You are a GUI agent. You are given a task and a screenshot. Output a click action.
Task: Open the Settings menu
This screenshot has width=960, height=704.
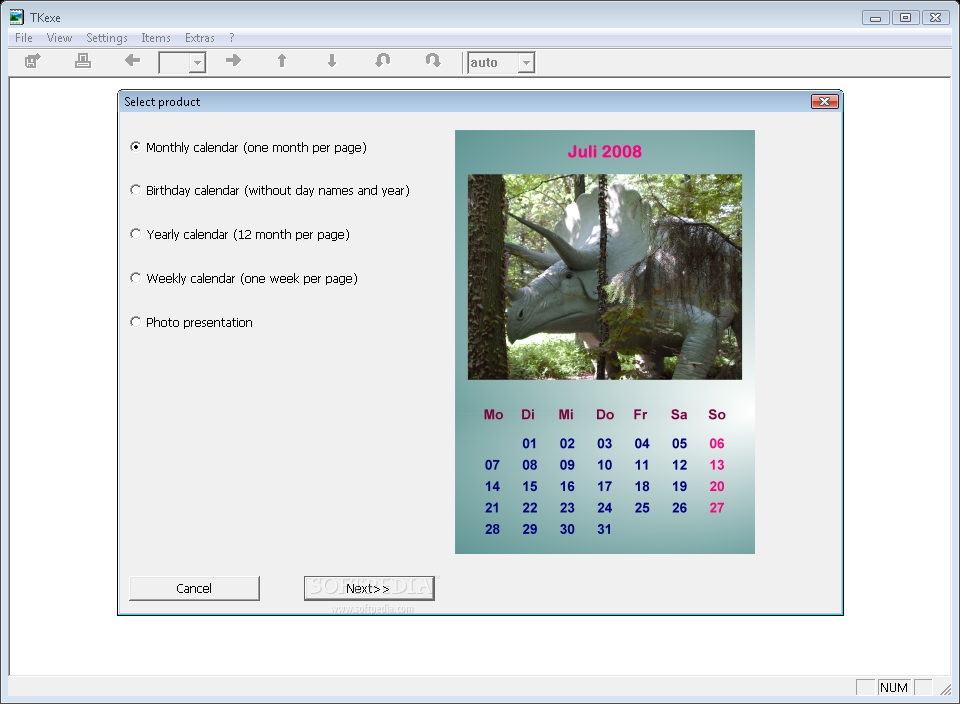107,38
